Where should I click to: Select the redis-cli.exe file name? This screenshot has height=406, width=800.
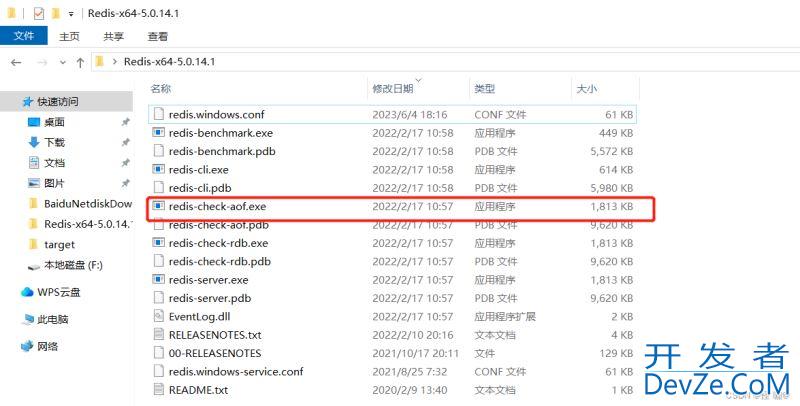[x=198, y=170]
